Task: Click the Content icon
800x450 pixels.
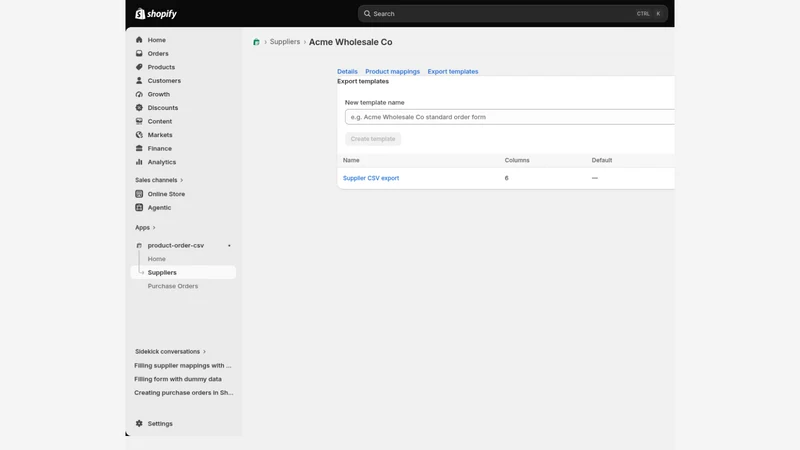Action: (139, 121)
